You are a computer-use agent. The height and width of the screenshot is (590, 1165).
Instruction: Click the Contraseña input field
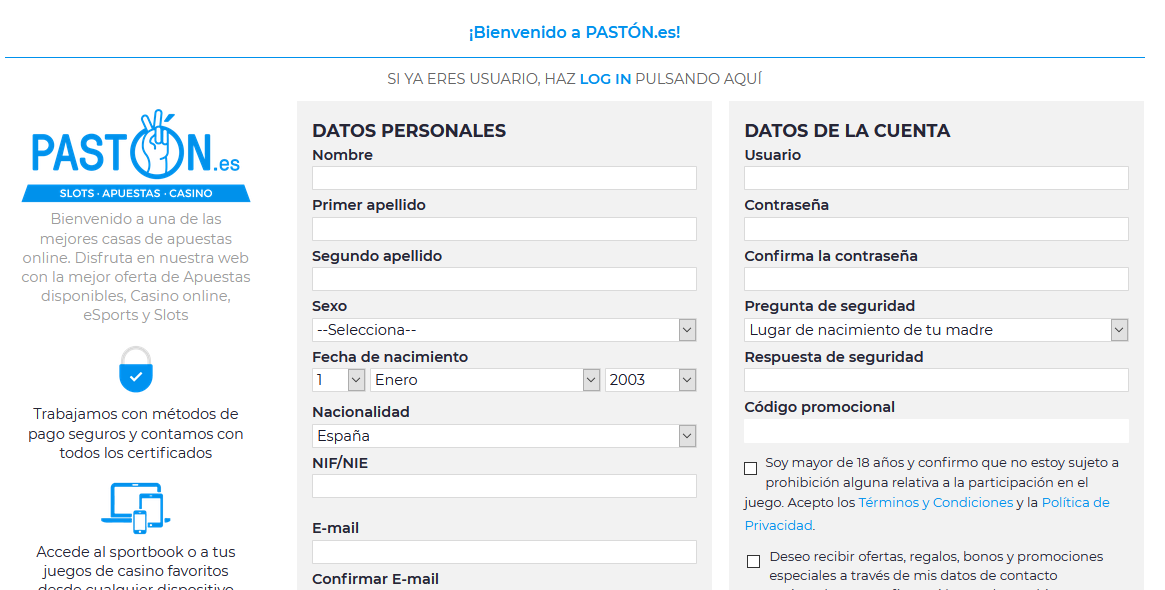click(936, 229)
